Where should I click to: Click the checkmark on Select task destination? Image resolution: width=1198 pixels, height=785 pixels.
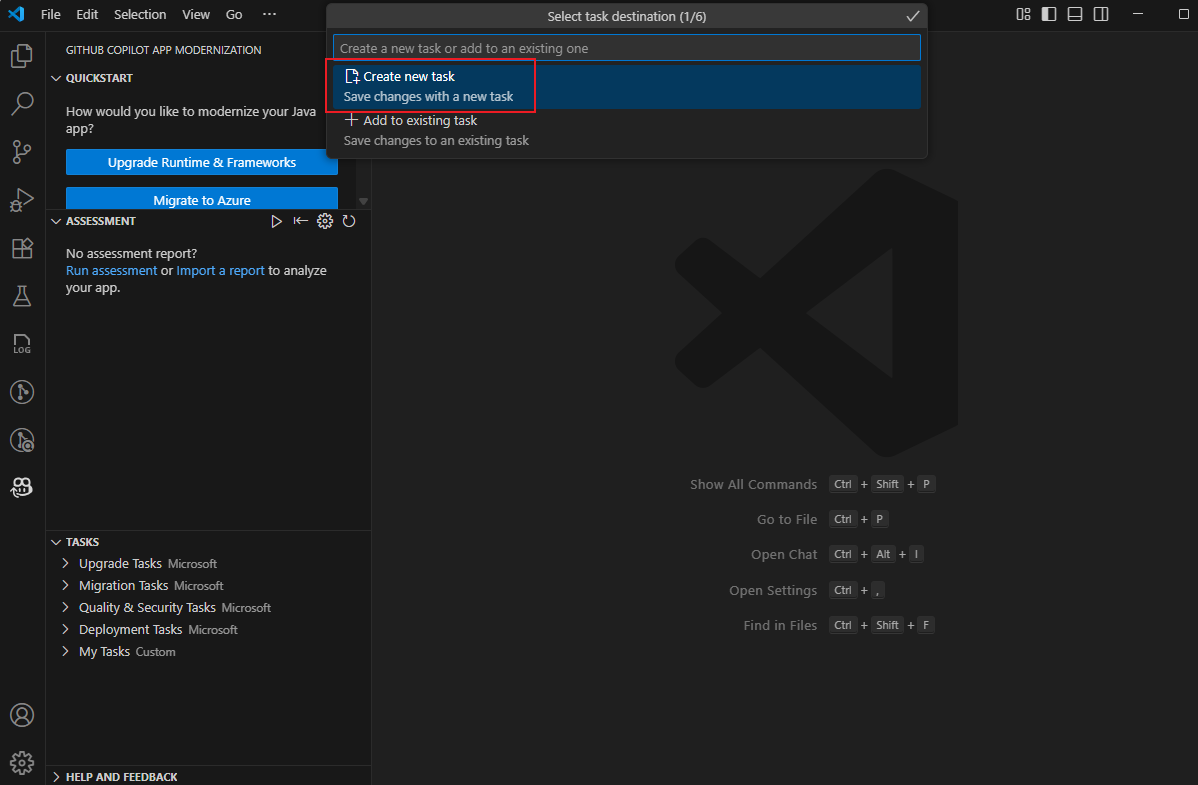pyautogui.click(x=912, y=16)
